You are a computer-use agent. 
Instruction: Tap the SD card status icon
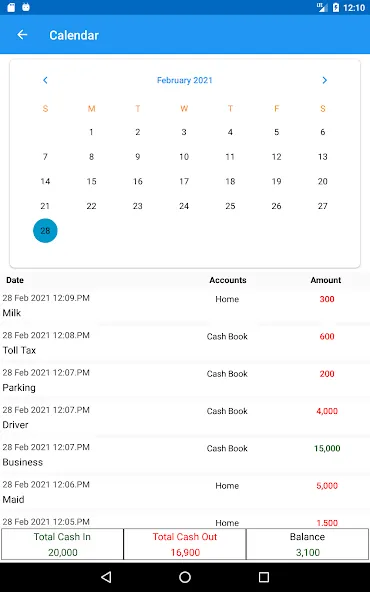tap(11, 7)
